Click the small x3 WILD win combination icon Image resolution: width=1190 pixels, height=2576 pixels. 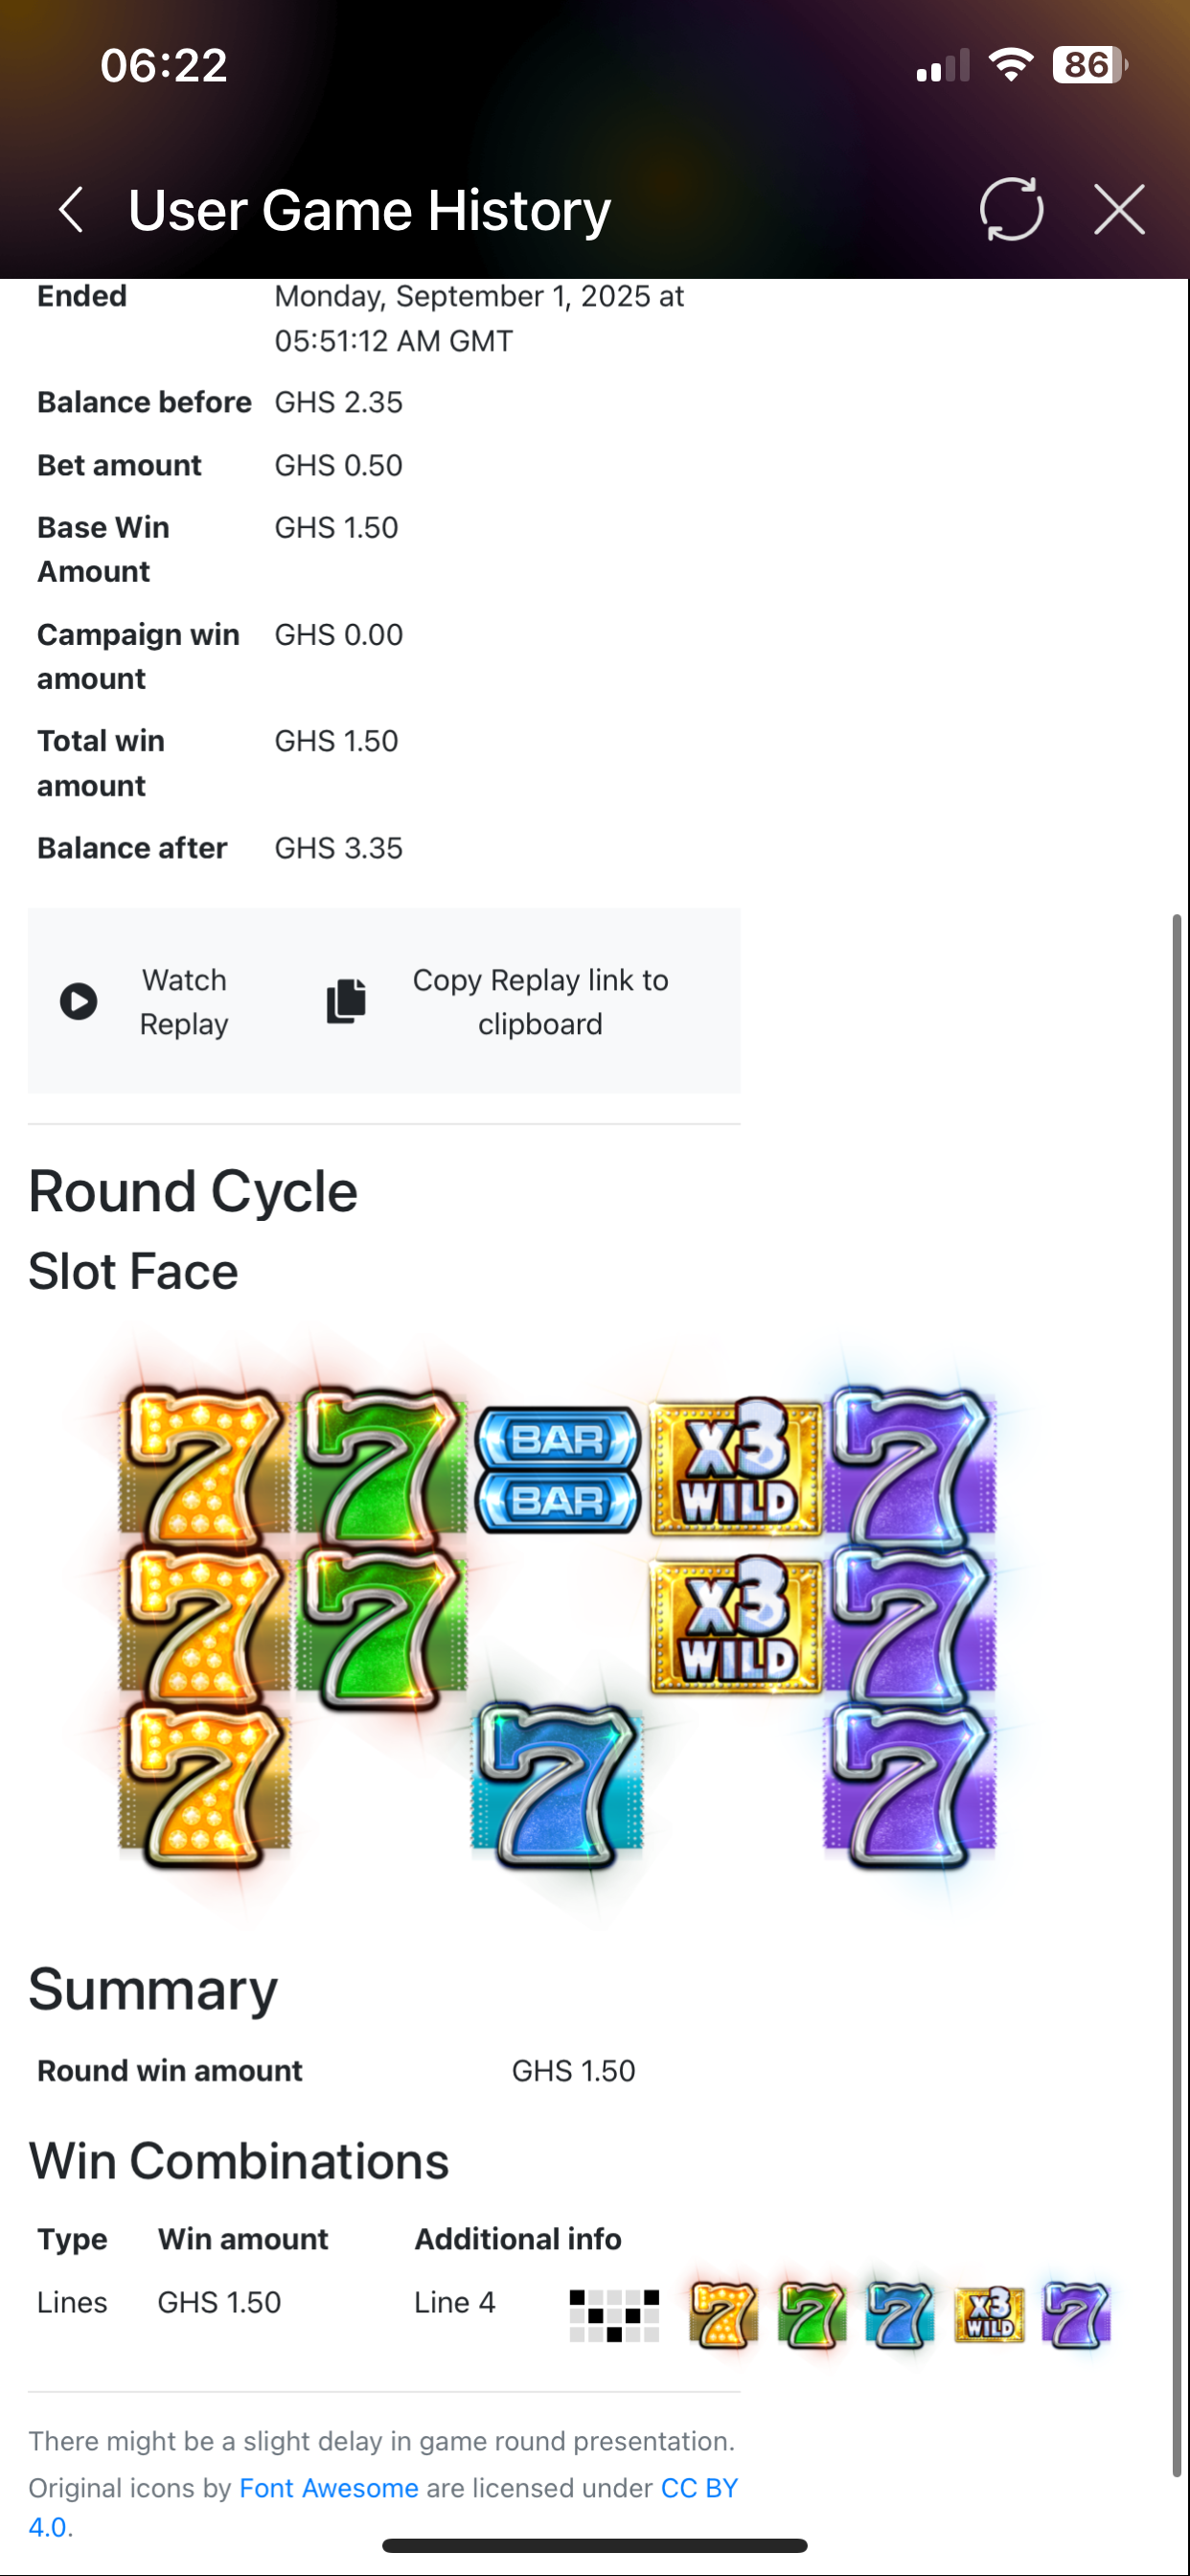[989, 2314]
